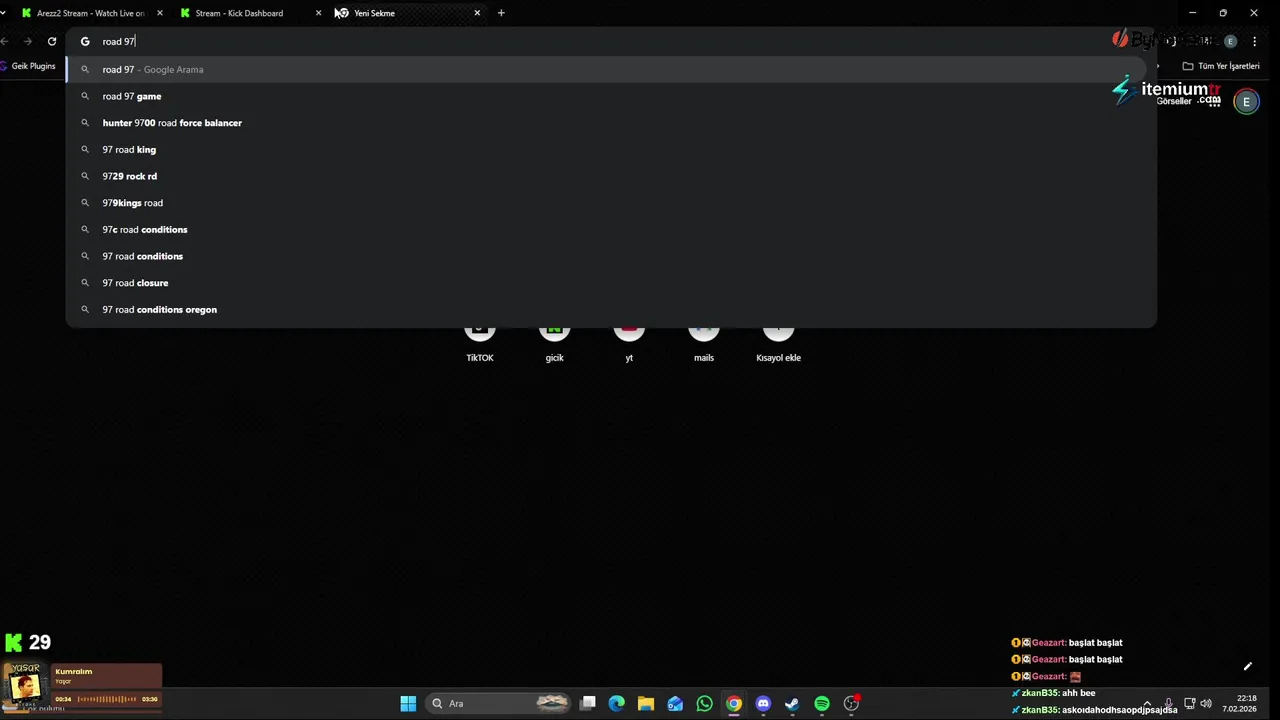The width and height of the screenshot is (1280, 720).
Task: Open the yt shortcut
Action: pos(629,343)
